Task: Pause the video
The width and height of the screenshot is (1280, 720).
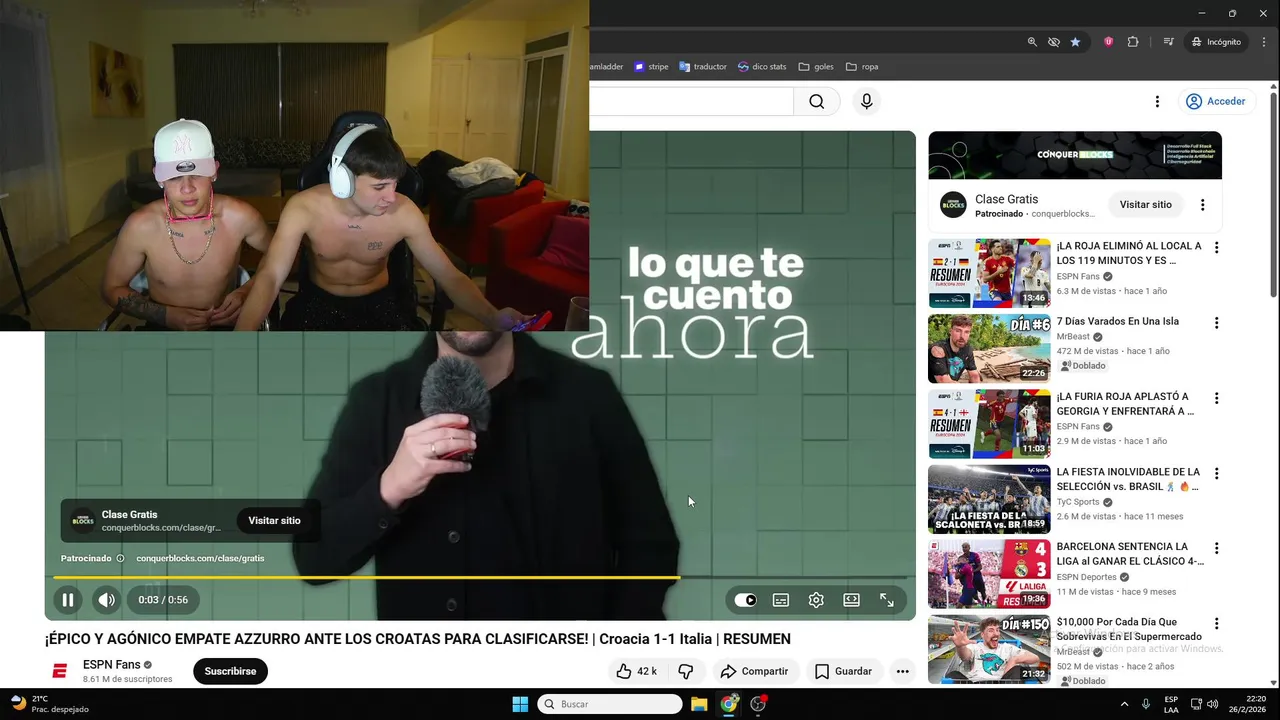Action: [68, 600]
